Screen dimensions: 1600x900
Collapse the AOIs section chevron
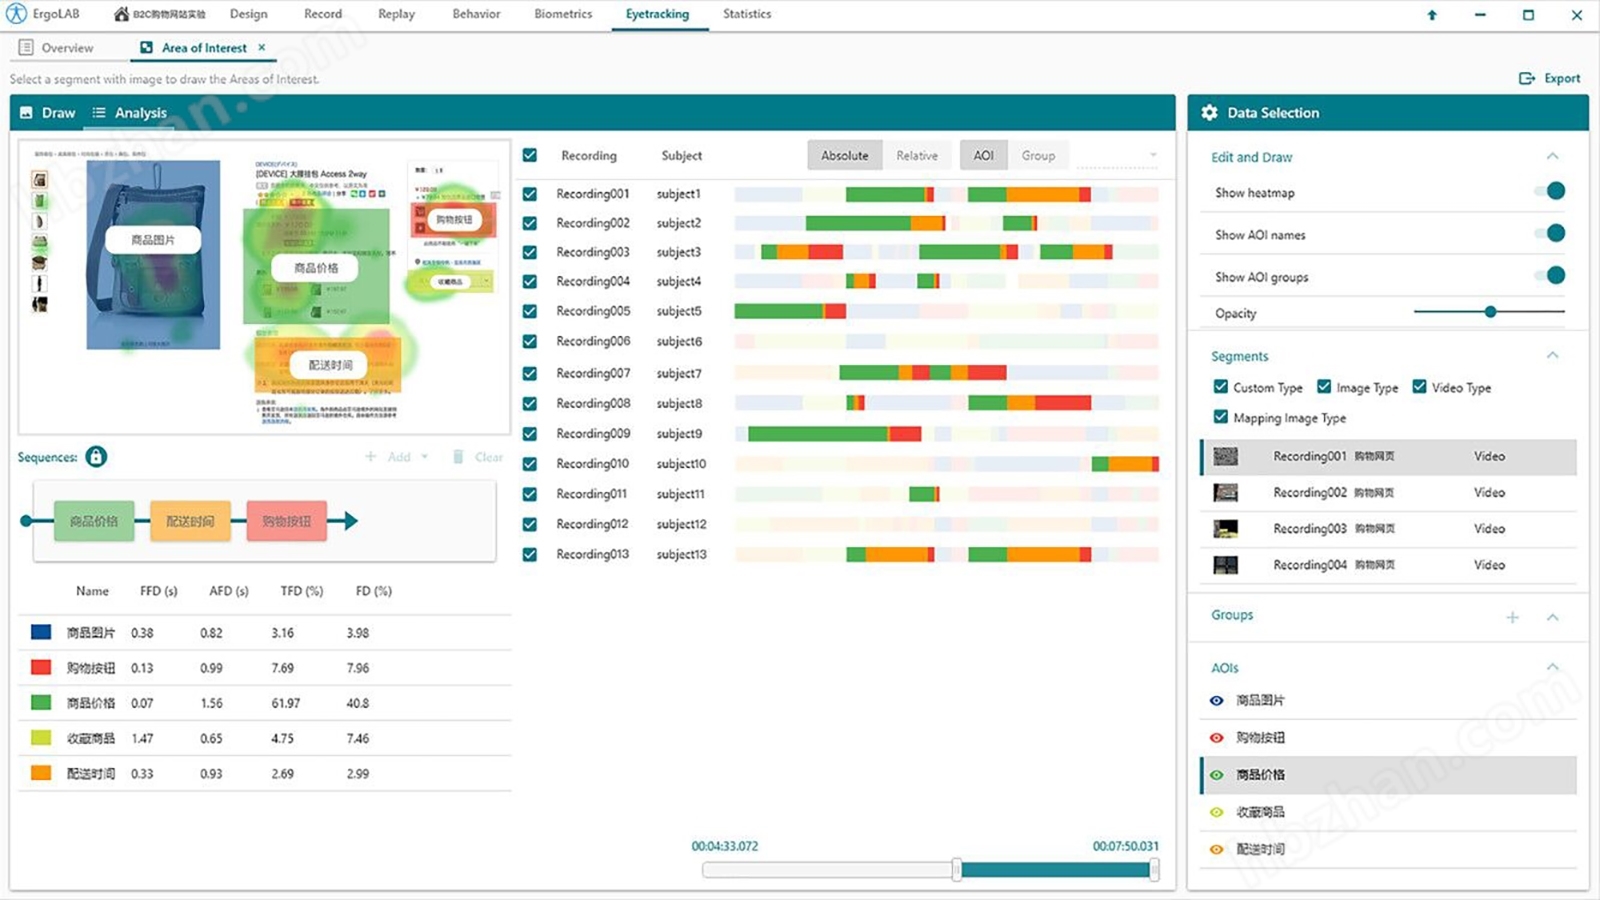pyautogui.click(x=1552, y=667)
